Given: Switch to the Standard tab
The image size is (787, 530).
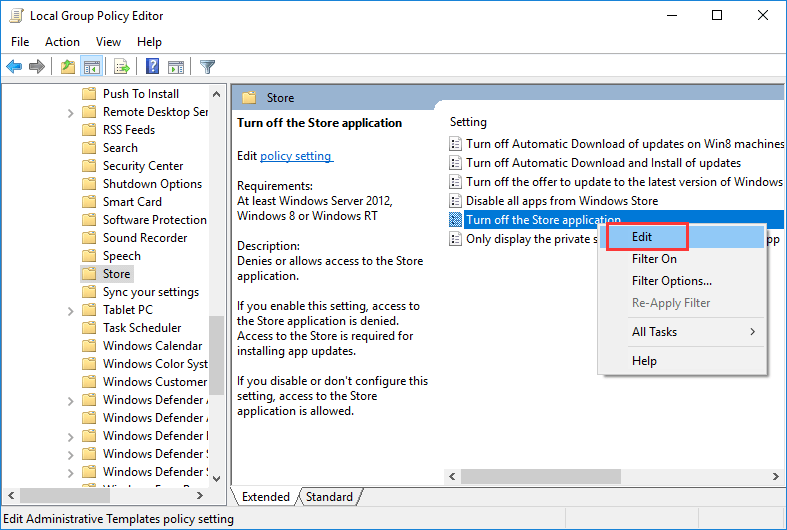Looking at the screenshot, I should point(329,497).
